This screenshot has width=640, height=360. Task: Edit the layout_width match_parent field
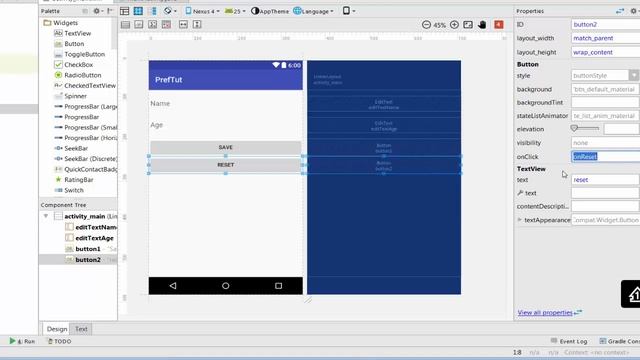click(606, 38)
